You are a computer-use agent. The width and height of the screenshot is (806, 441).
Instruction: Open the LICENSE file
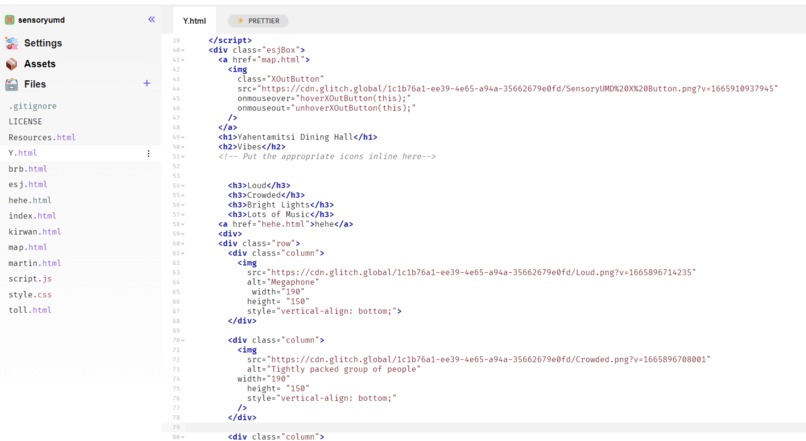click(25, 121)
